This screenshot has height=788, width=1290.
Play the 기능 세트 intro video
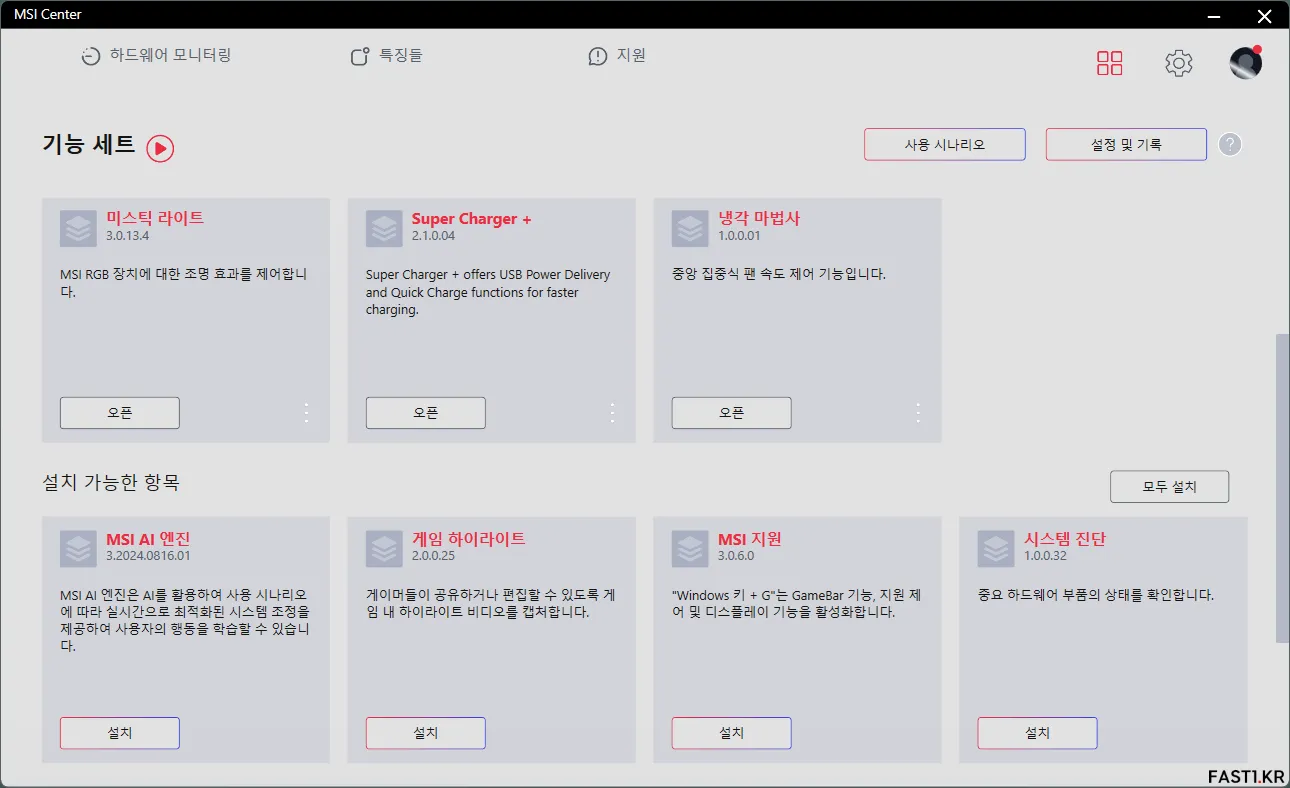coord(160,148)
